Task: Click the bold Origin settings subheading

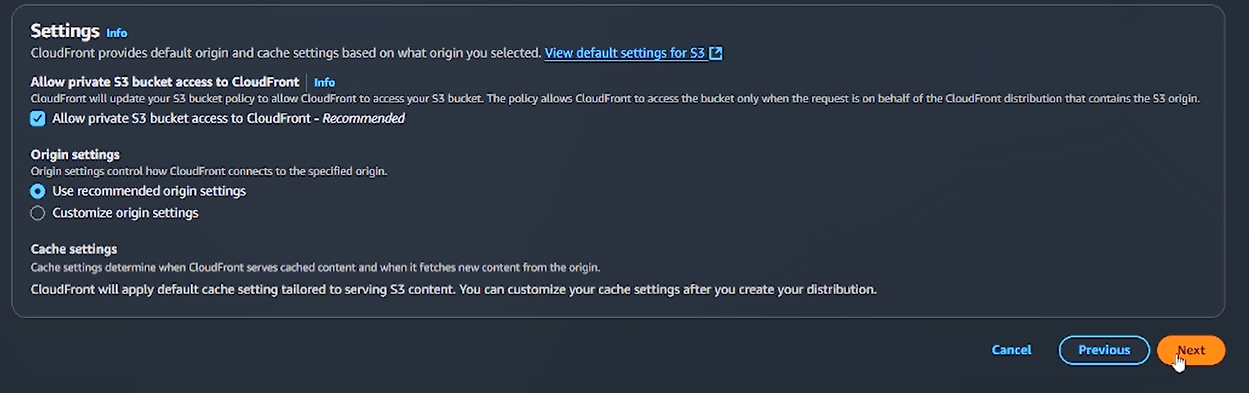Action: click(x=75, y=155)
